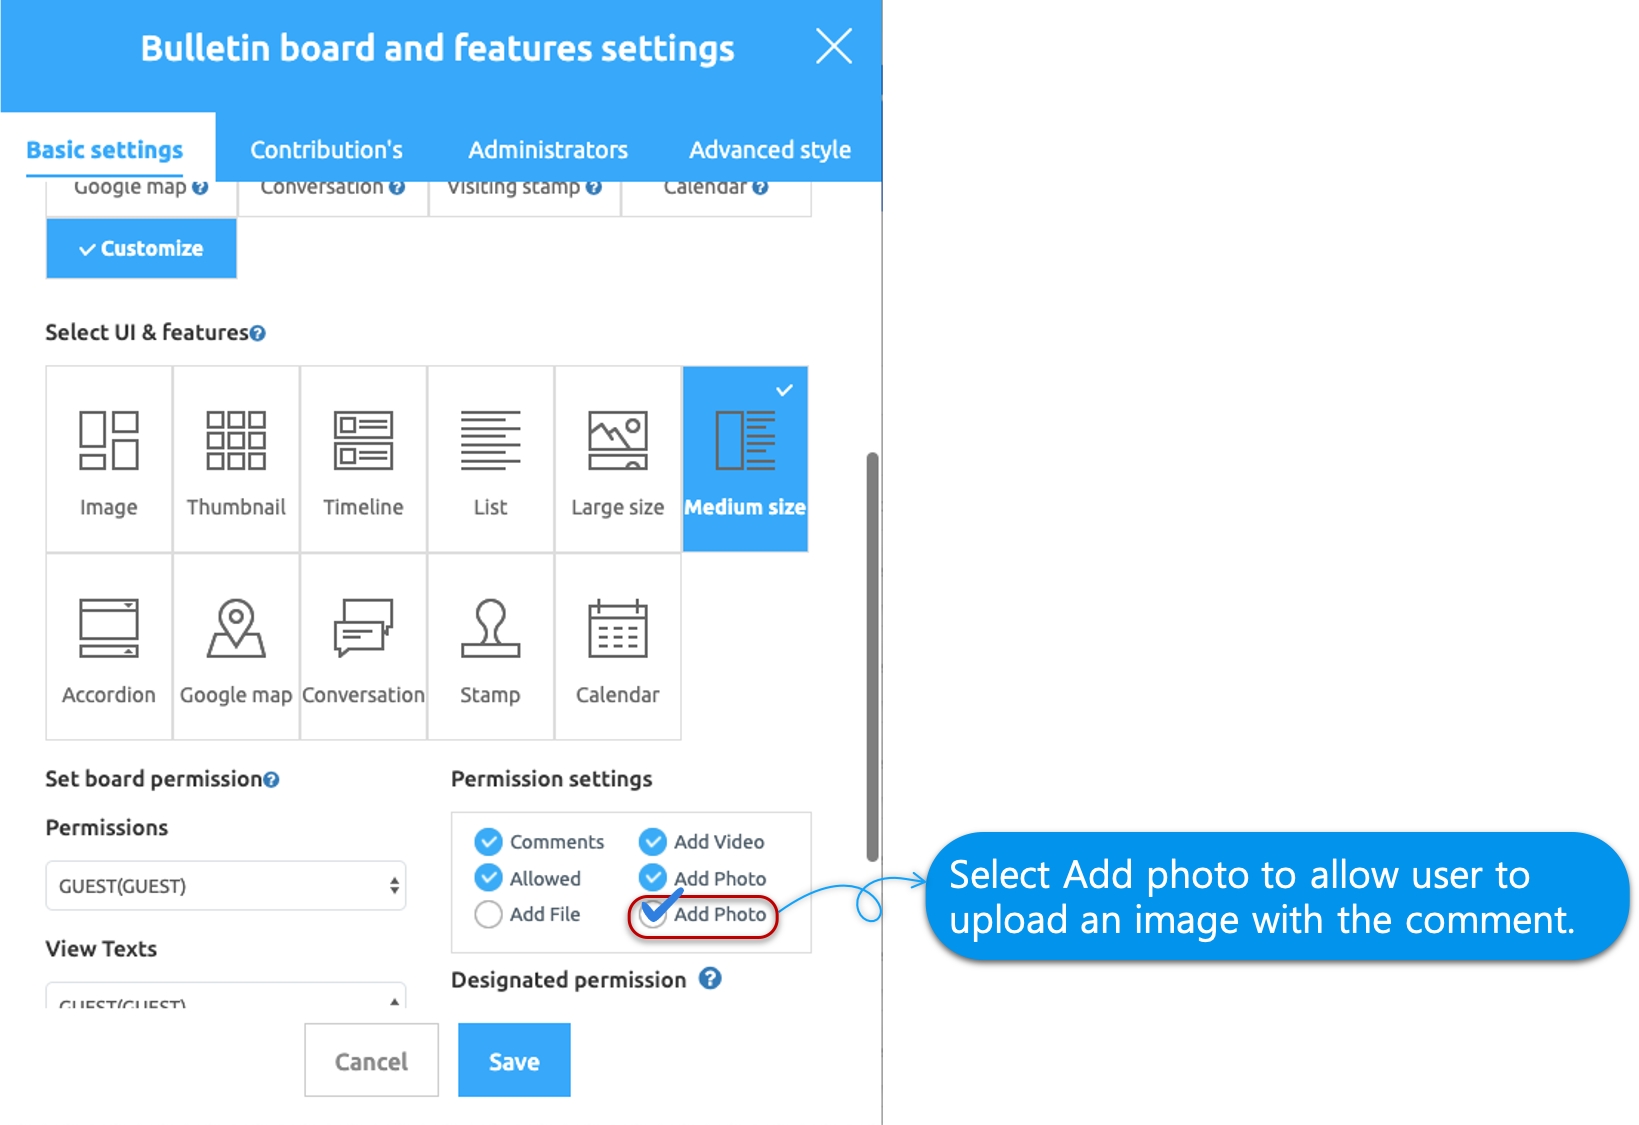Select the Image layout icon
Screen dimensions: 1639x1125
[x=109, y=459]
